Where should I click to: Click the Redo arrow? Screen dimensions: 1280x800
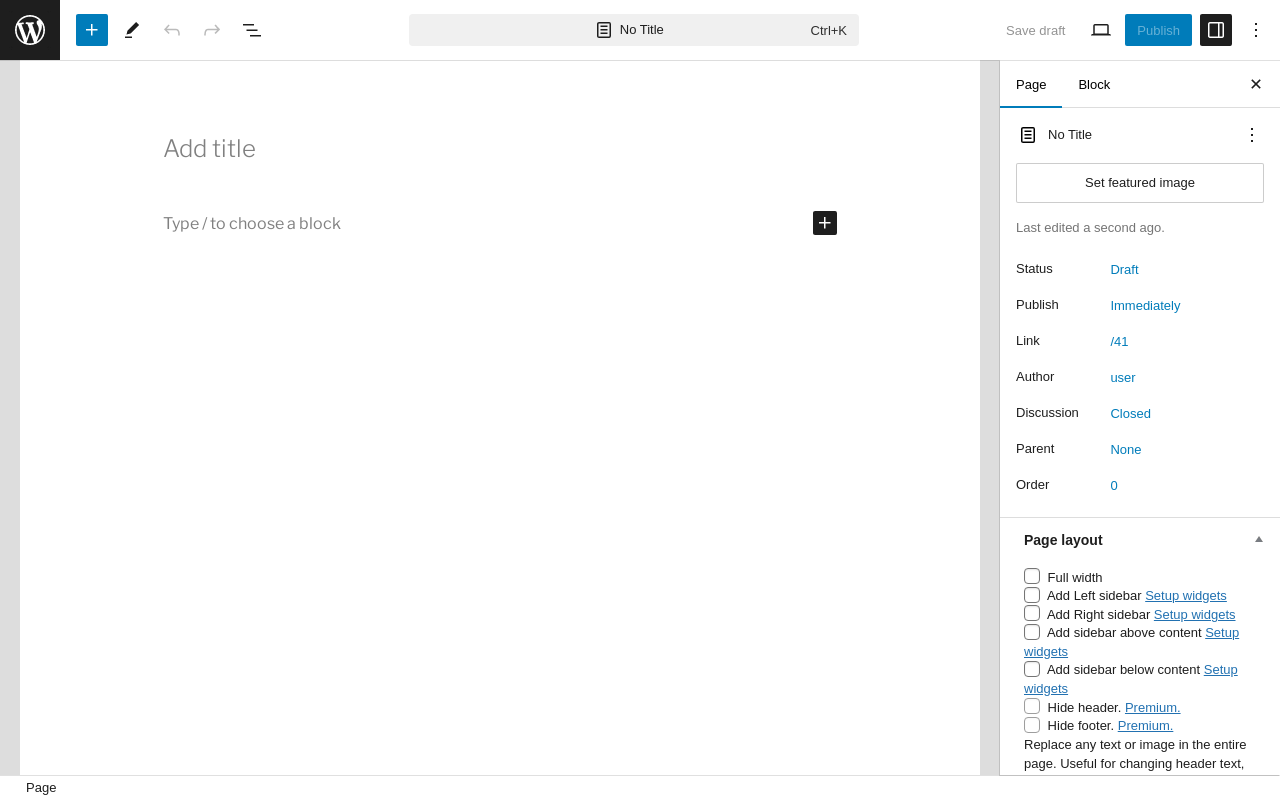(x=212, y=30)
